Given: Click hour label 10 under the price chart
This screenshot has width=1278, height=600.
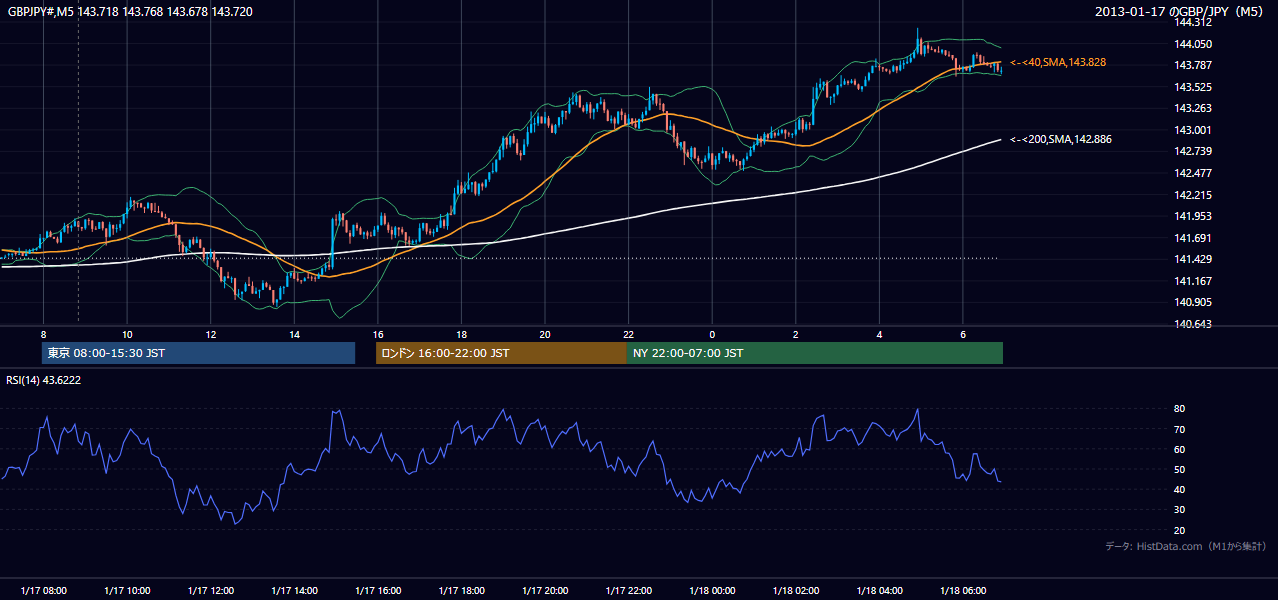Looking at the screenshot, I should click(127, 334).
